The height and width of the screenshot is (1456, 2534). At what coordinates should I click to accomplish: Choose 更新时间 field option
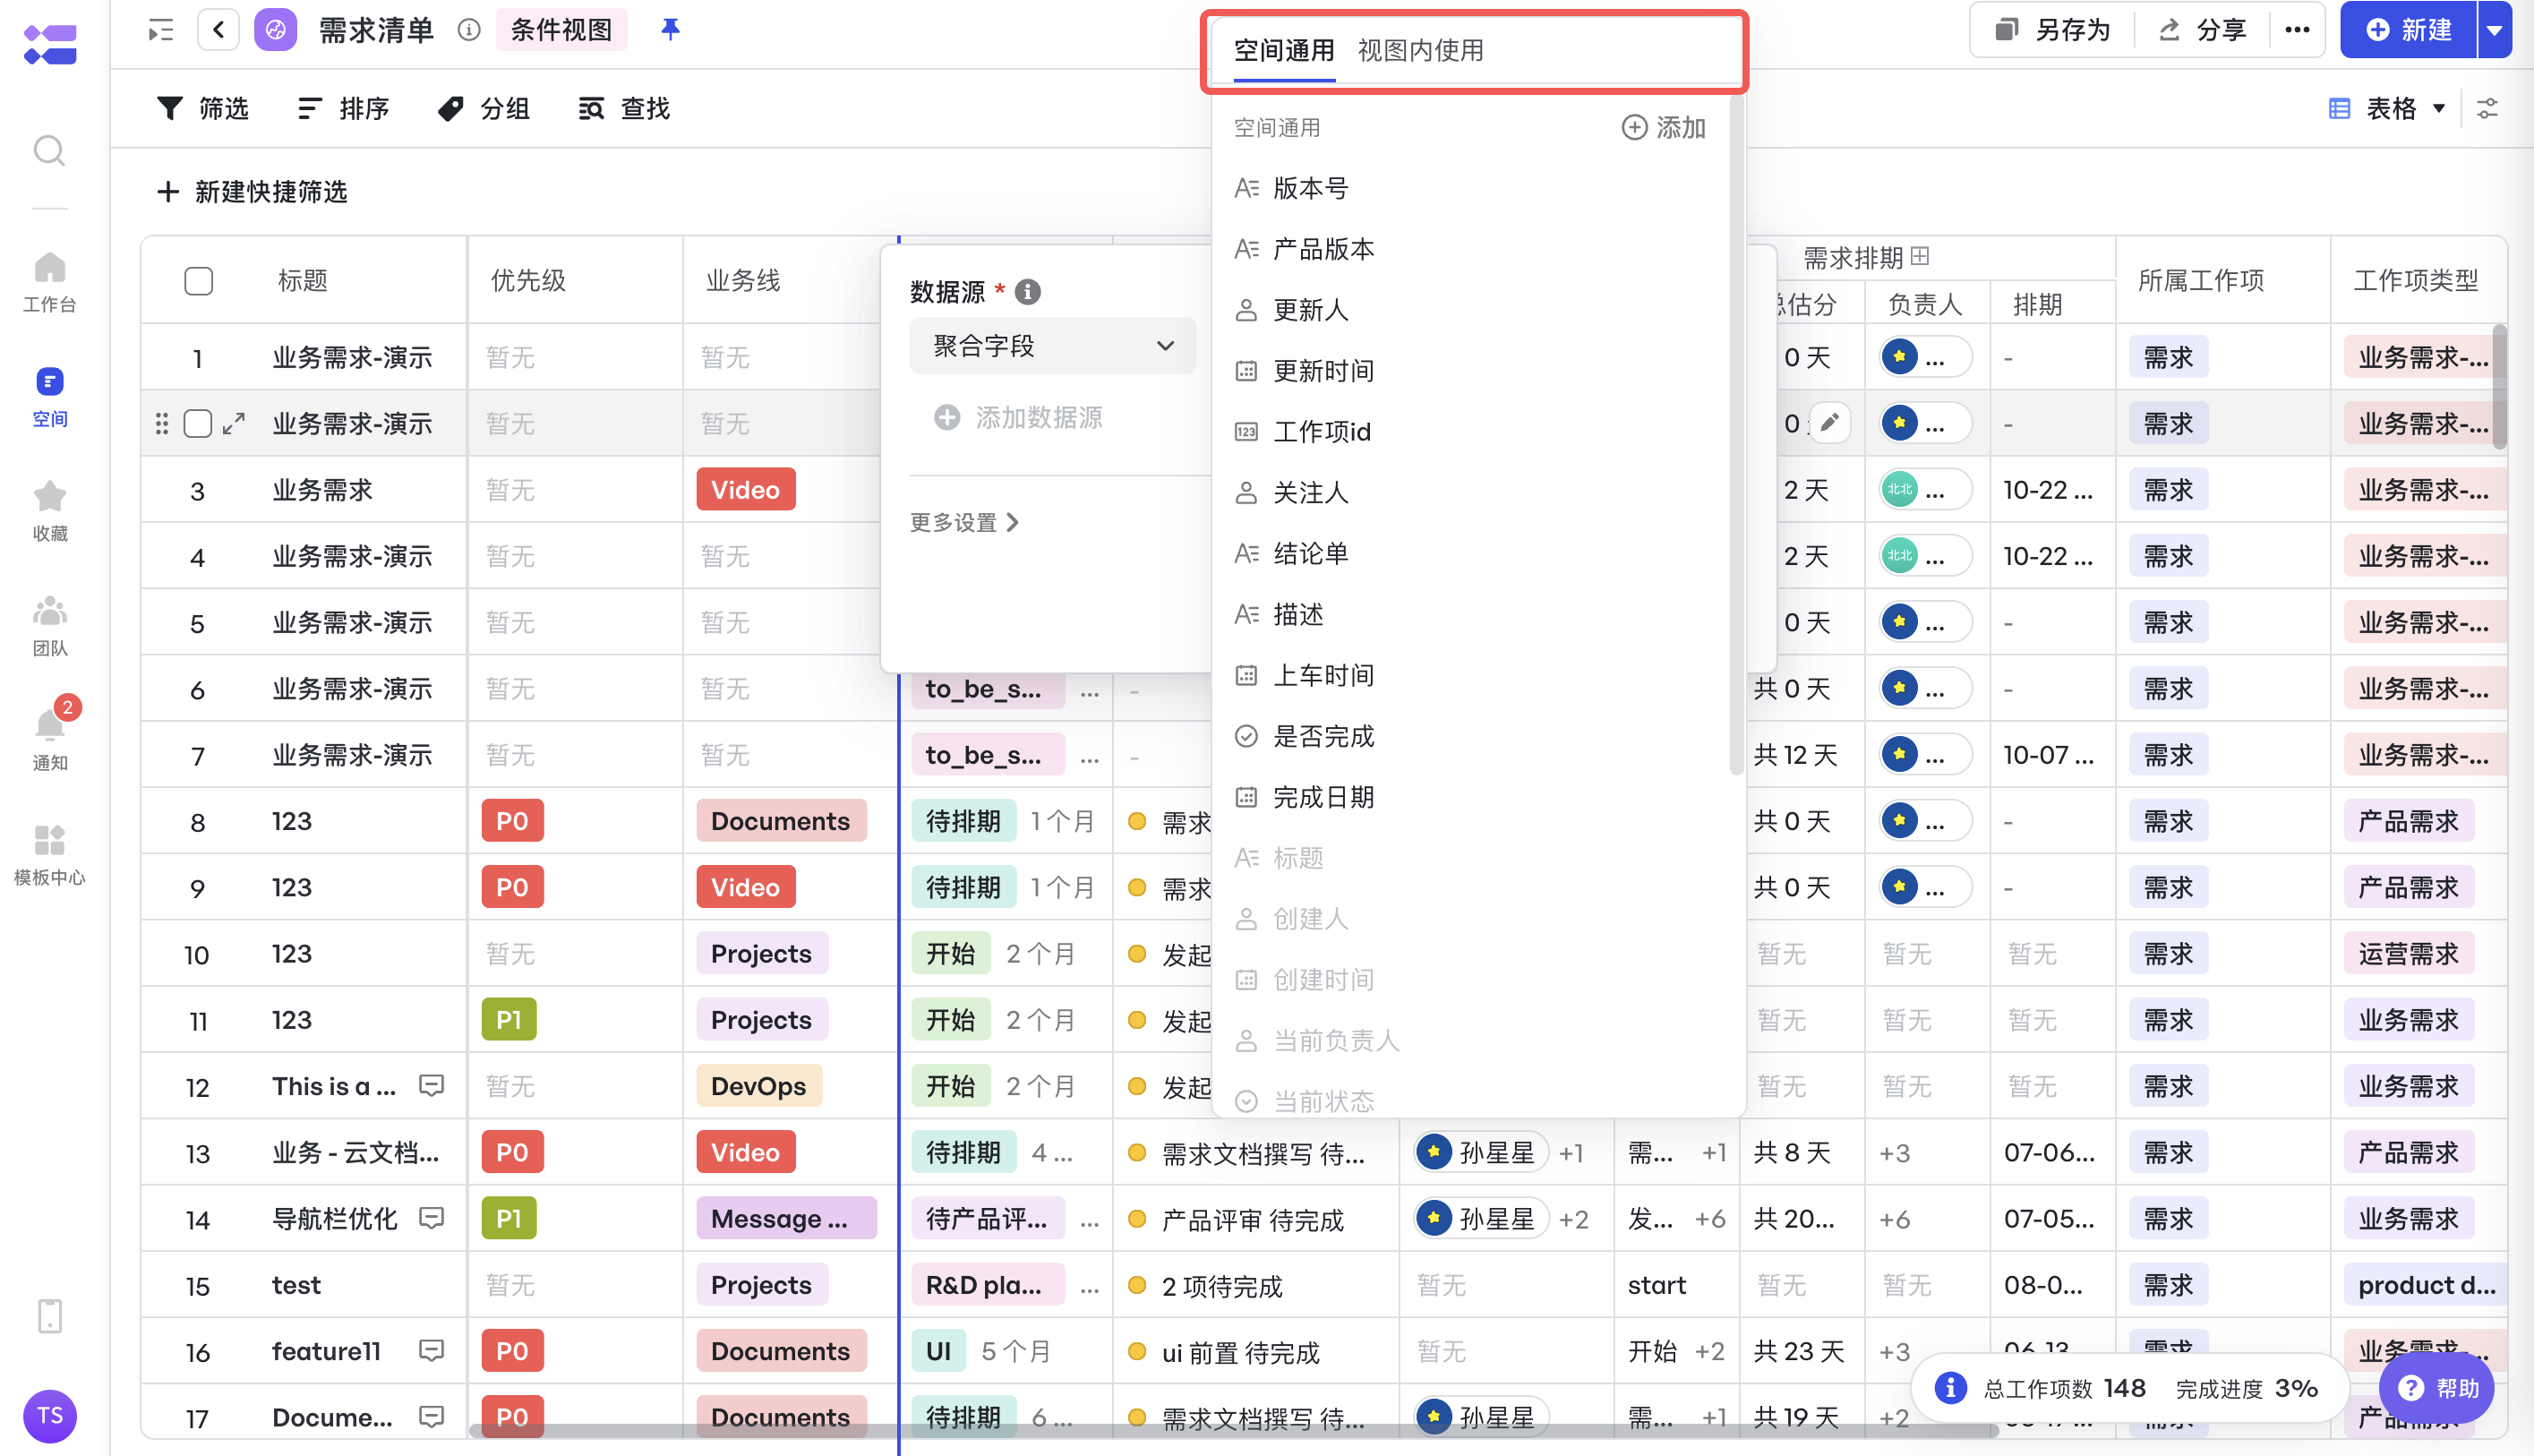[1470, 371]
